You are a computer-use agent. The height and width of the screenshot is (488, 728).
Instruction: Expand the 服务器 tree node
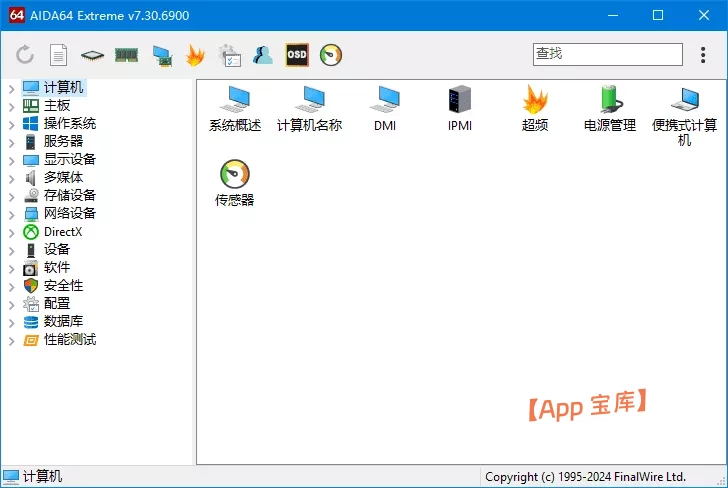tap(12, 143)
